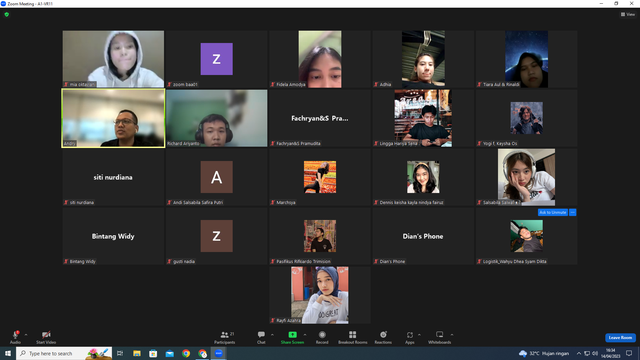640x360 pixels.
Task: Open Apps panel
Action: tap(410, 337)
